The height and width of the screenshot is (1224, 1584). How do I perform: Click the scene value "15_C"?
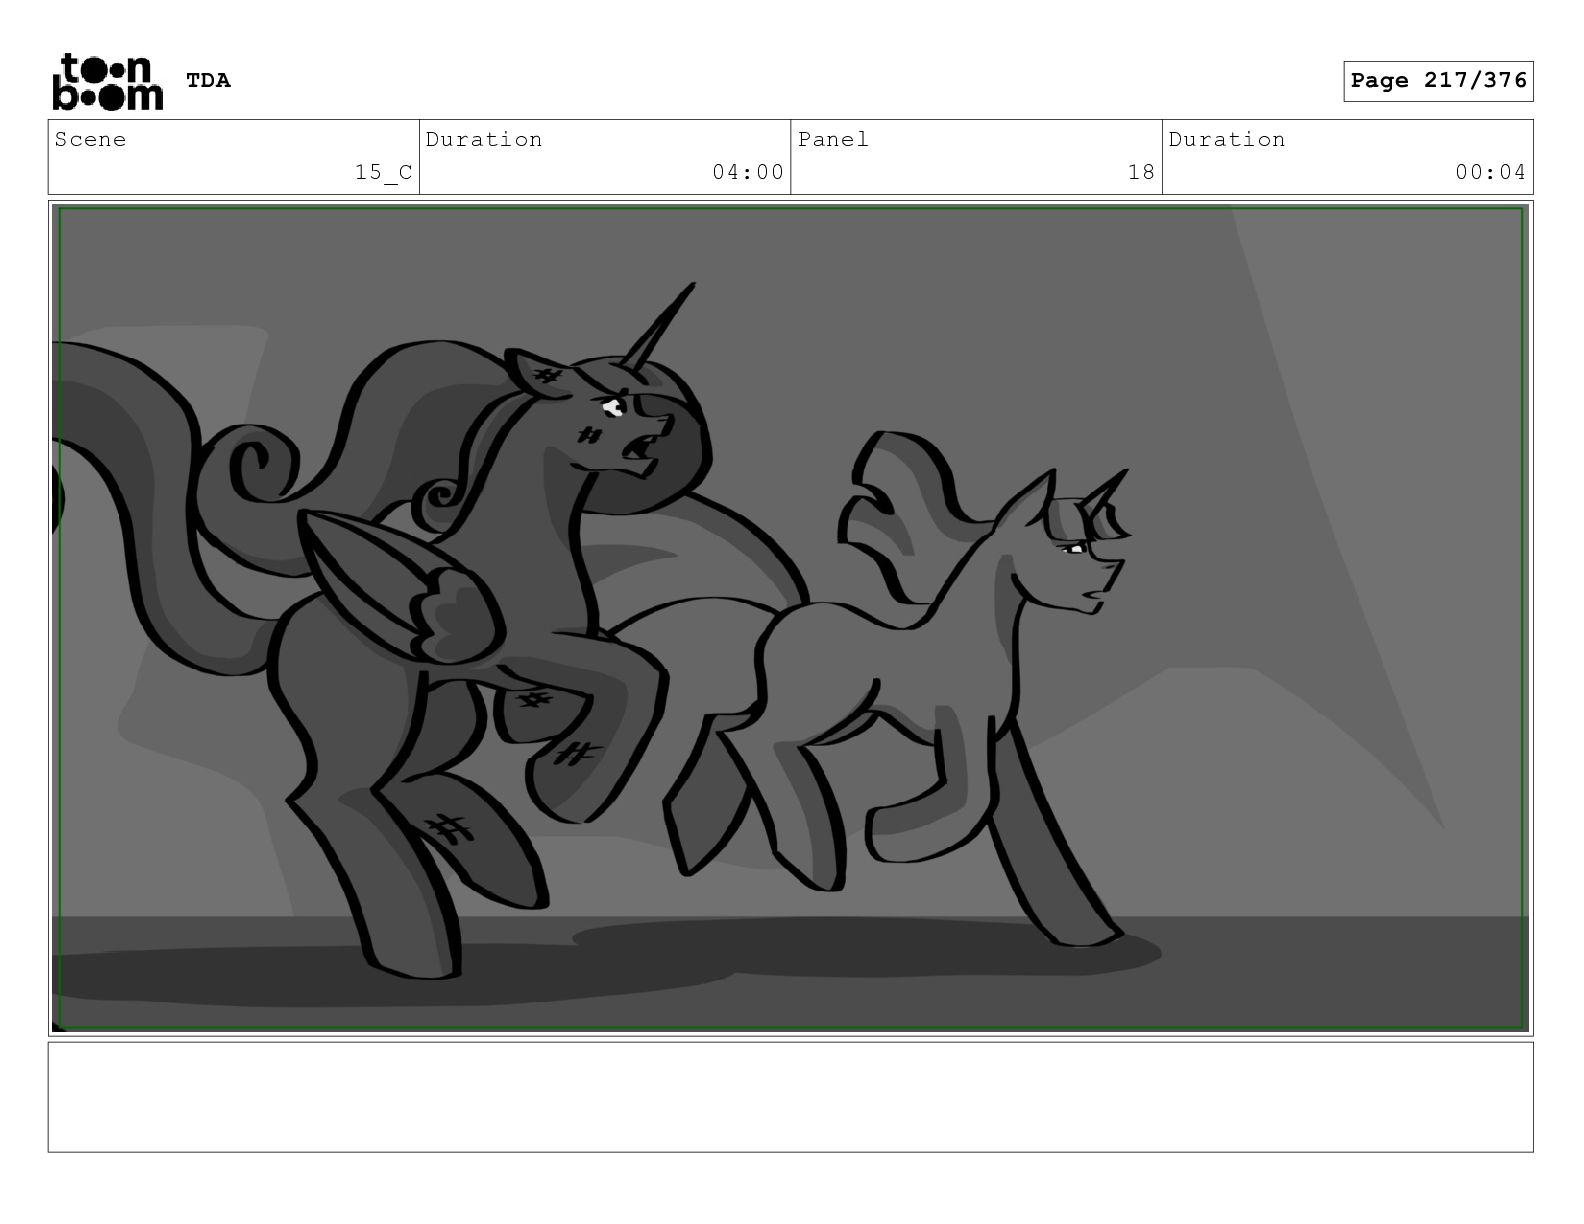[384, 172]
